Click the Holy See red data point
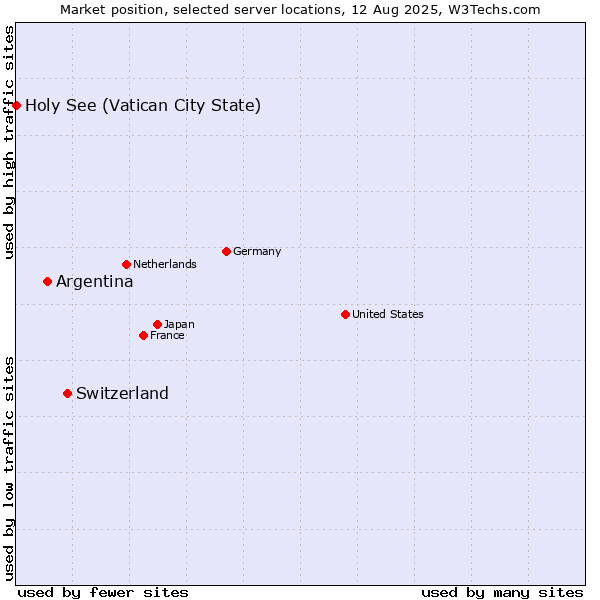Viewport: 600px width, 600px height. click(x=16, y=105)
